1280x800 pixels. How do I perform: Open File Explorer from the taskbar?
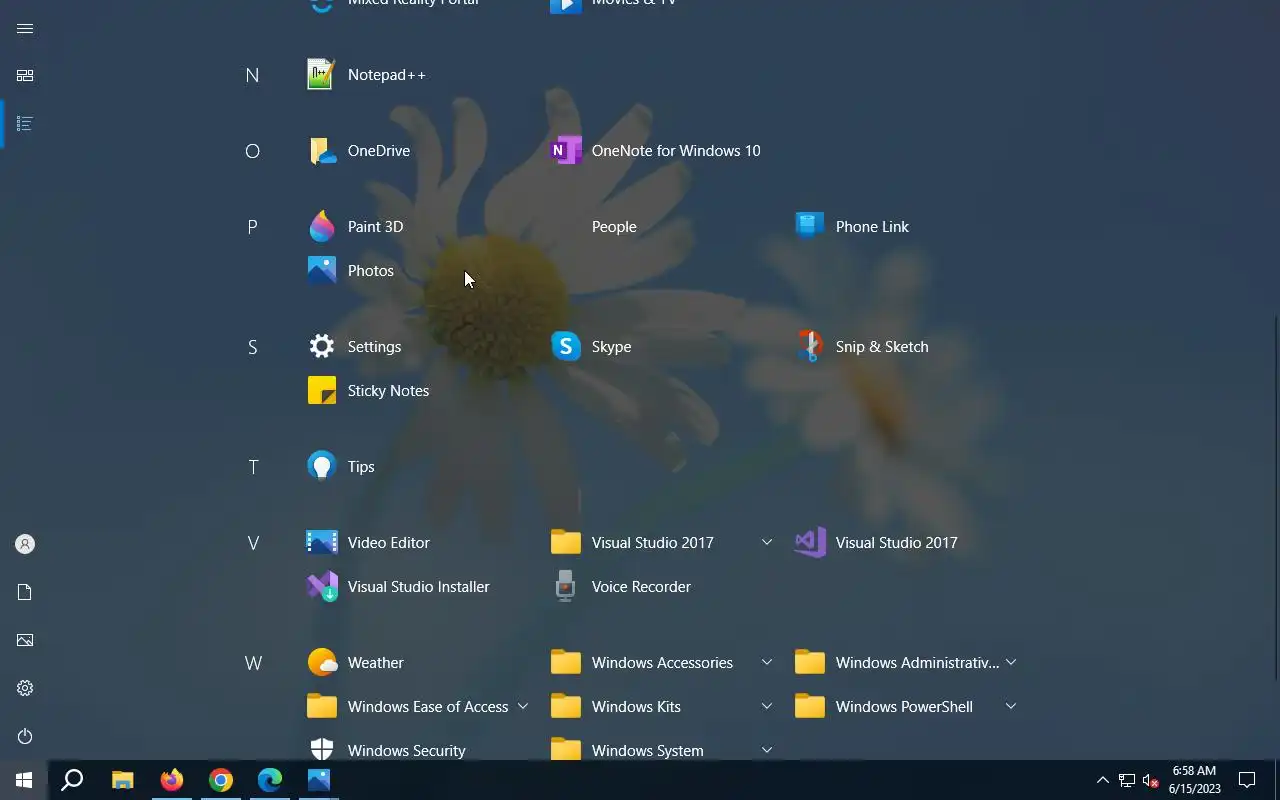coord(122,780)
